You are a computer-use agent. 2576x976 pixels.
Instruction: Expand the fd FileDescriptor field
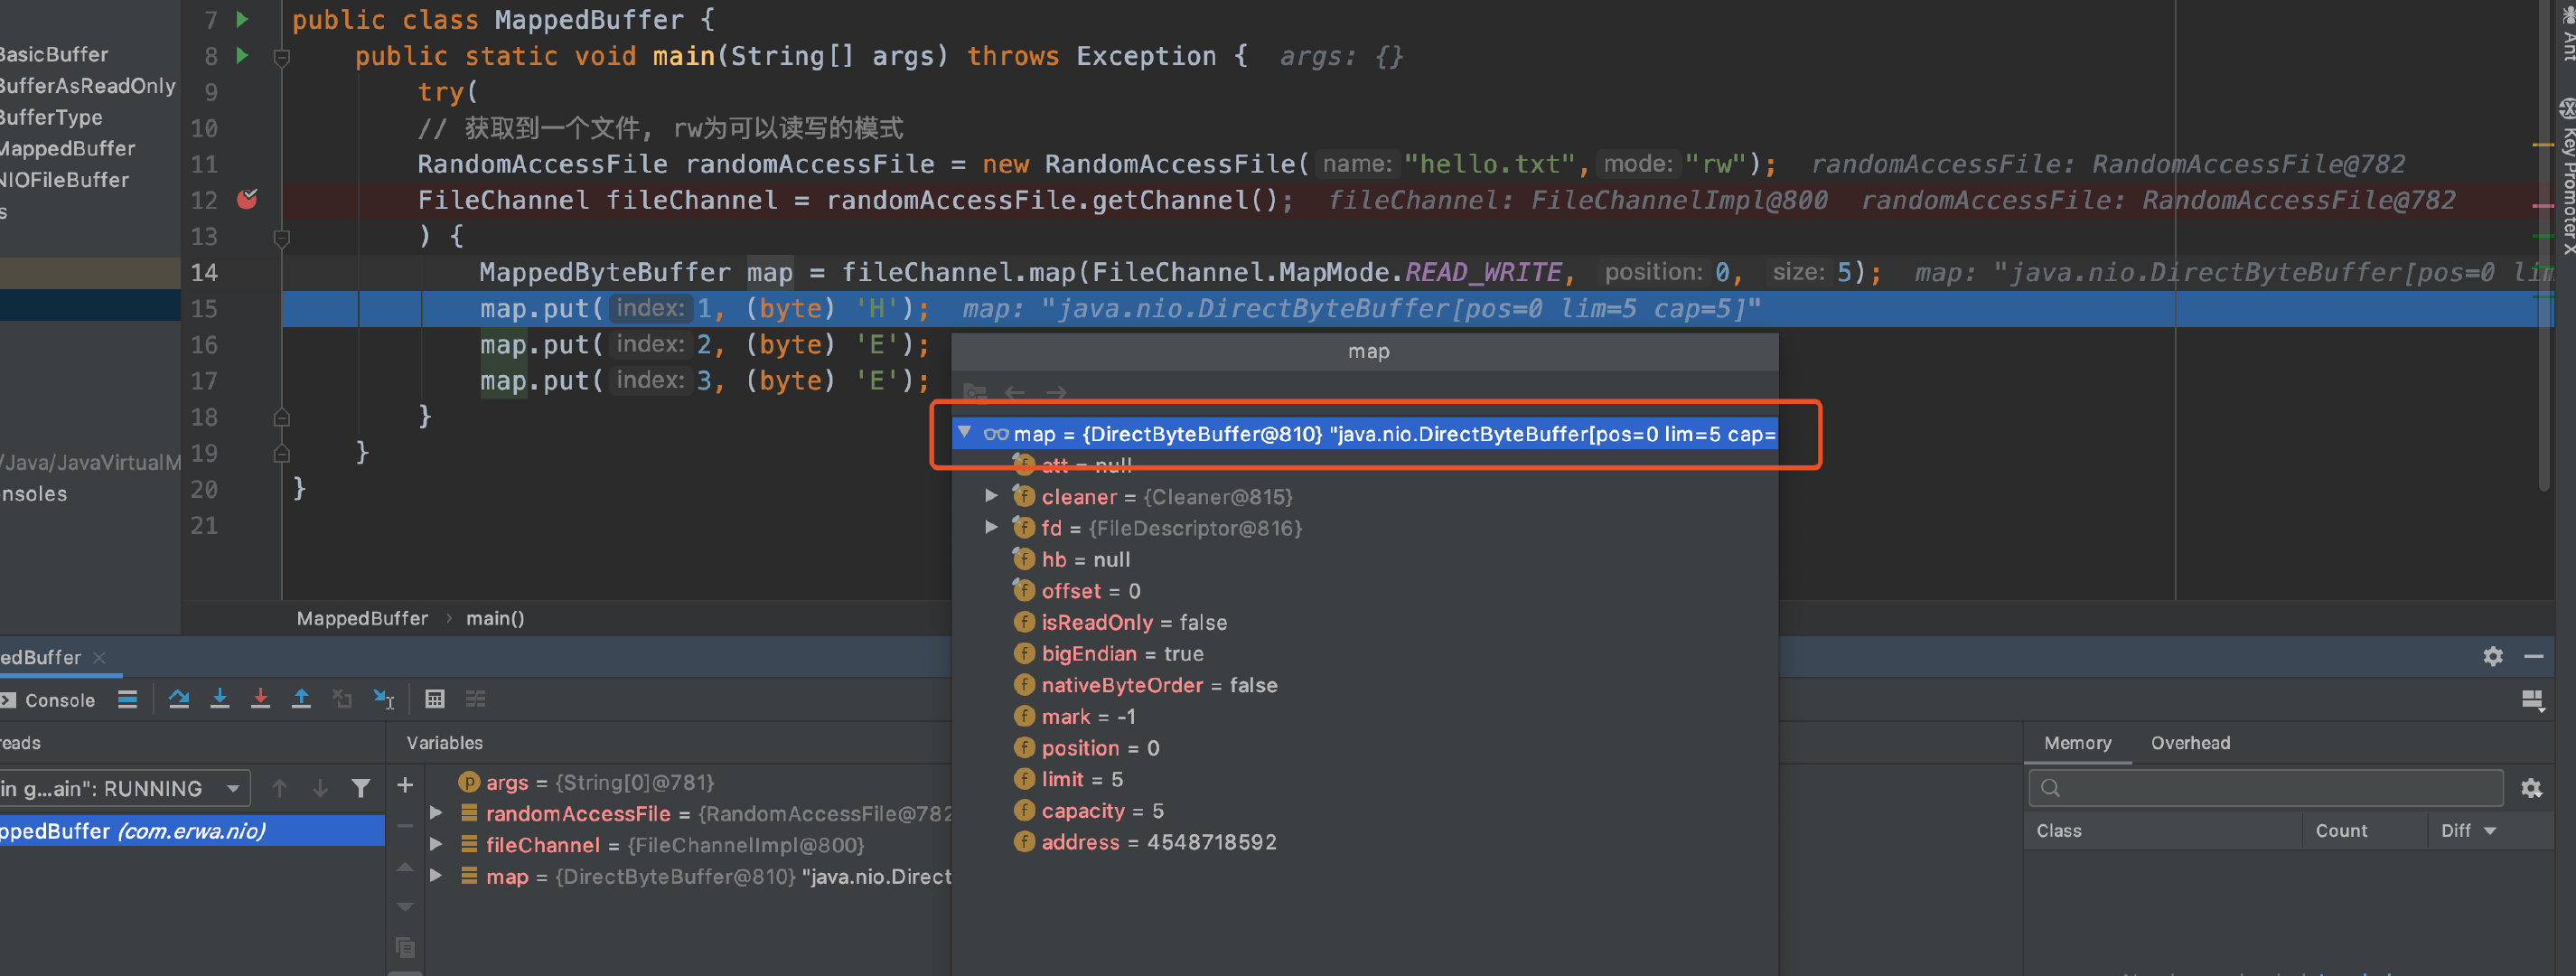click(991, 526)
